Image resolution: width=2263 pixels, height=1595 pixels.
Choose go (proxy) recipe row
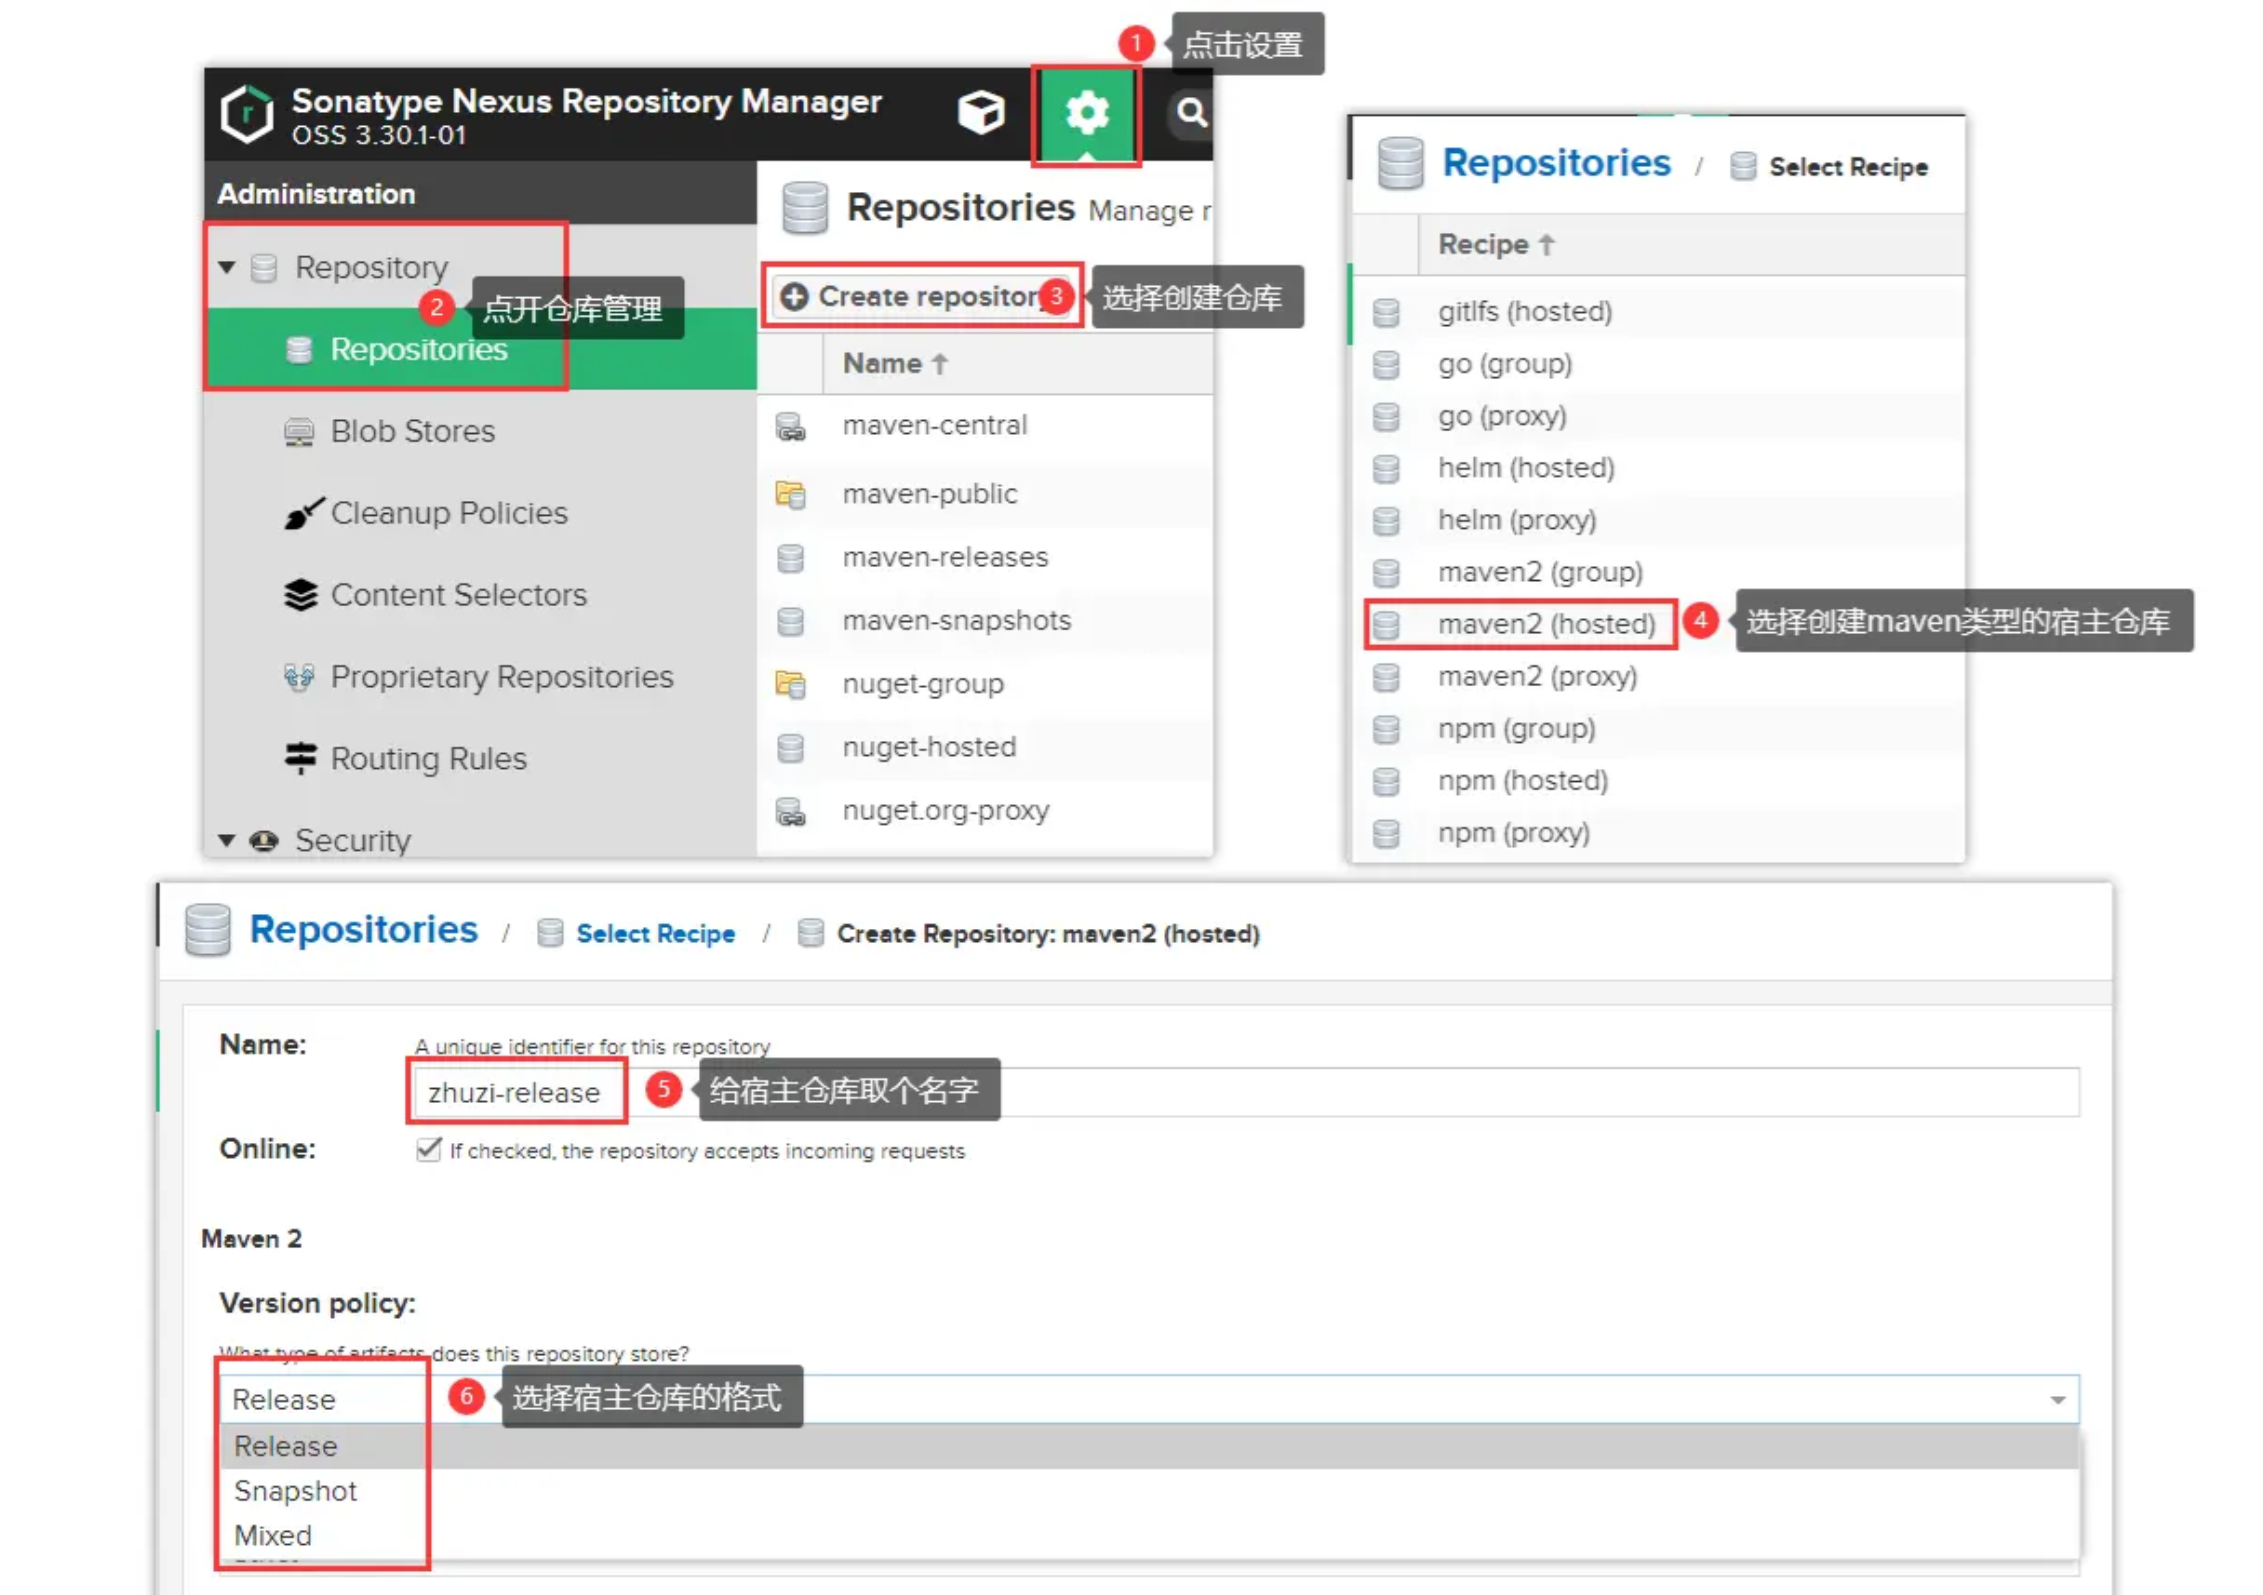1658,416
